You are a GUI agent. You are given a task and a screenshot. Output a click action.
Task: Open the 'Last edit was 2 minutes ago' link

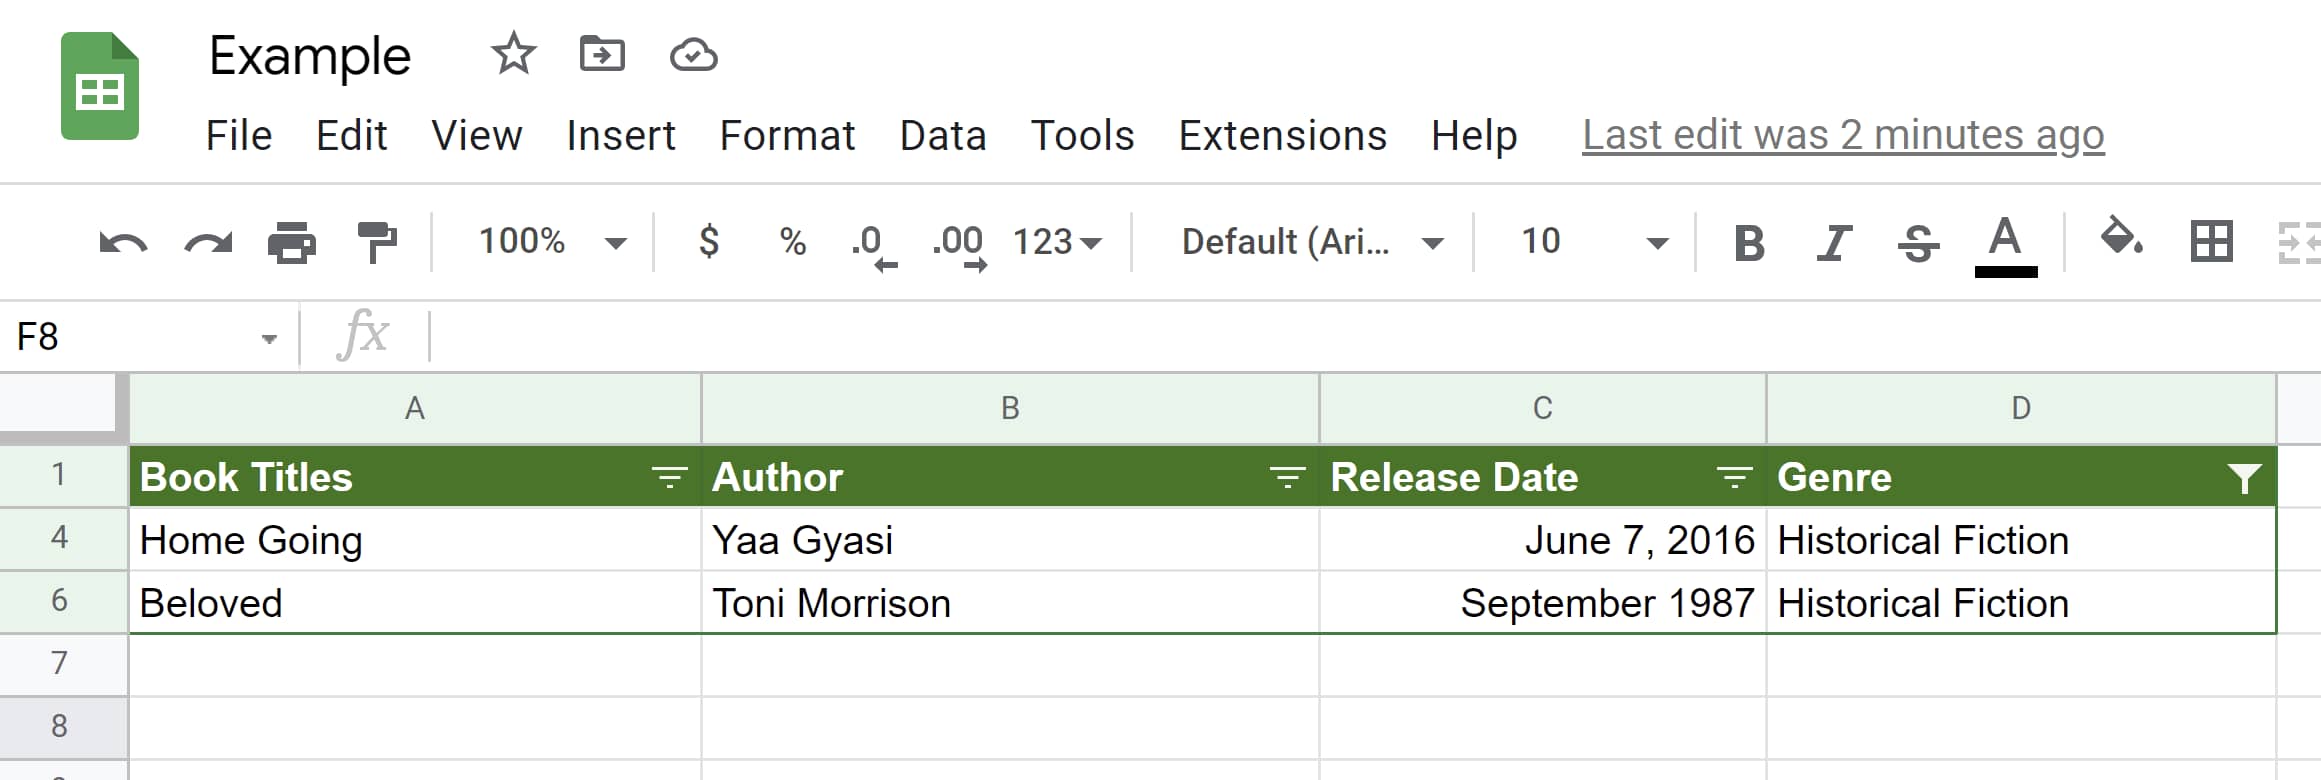tap(1843, 135)
